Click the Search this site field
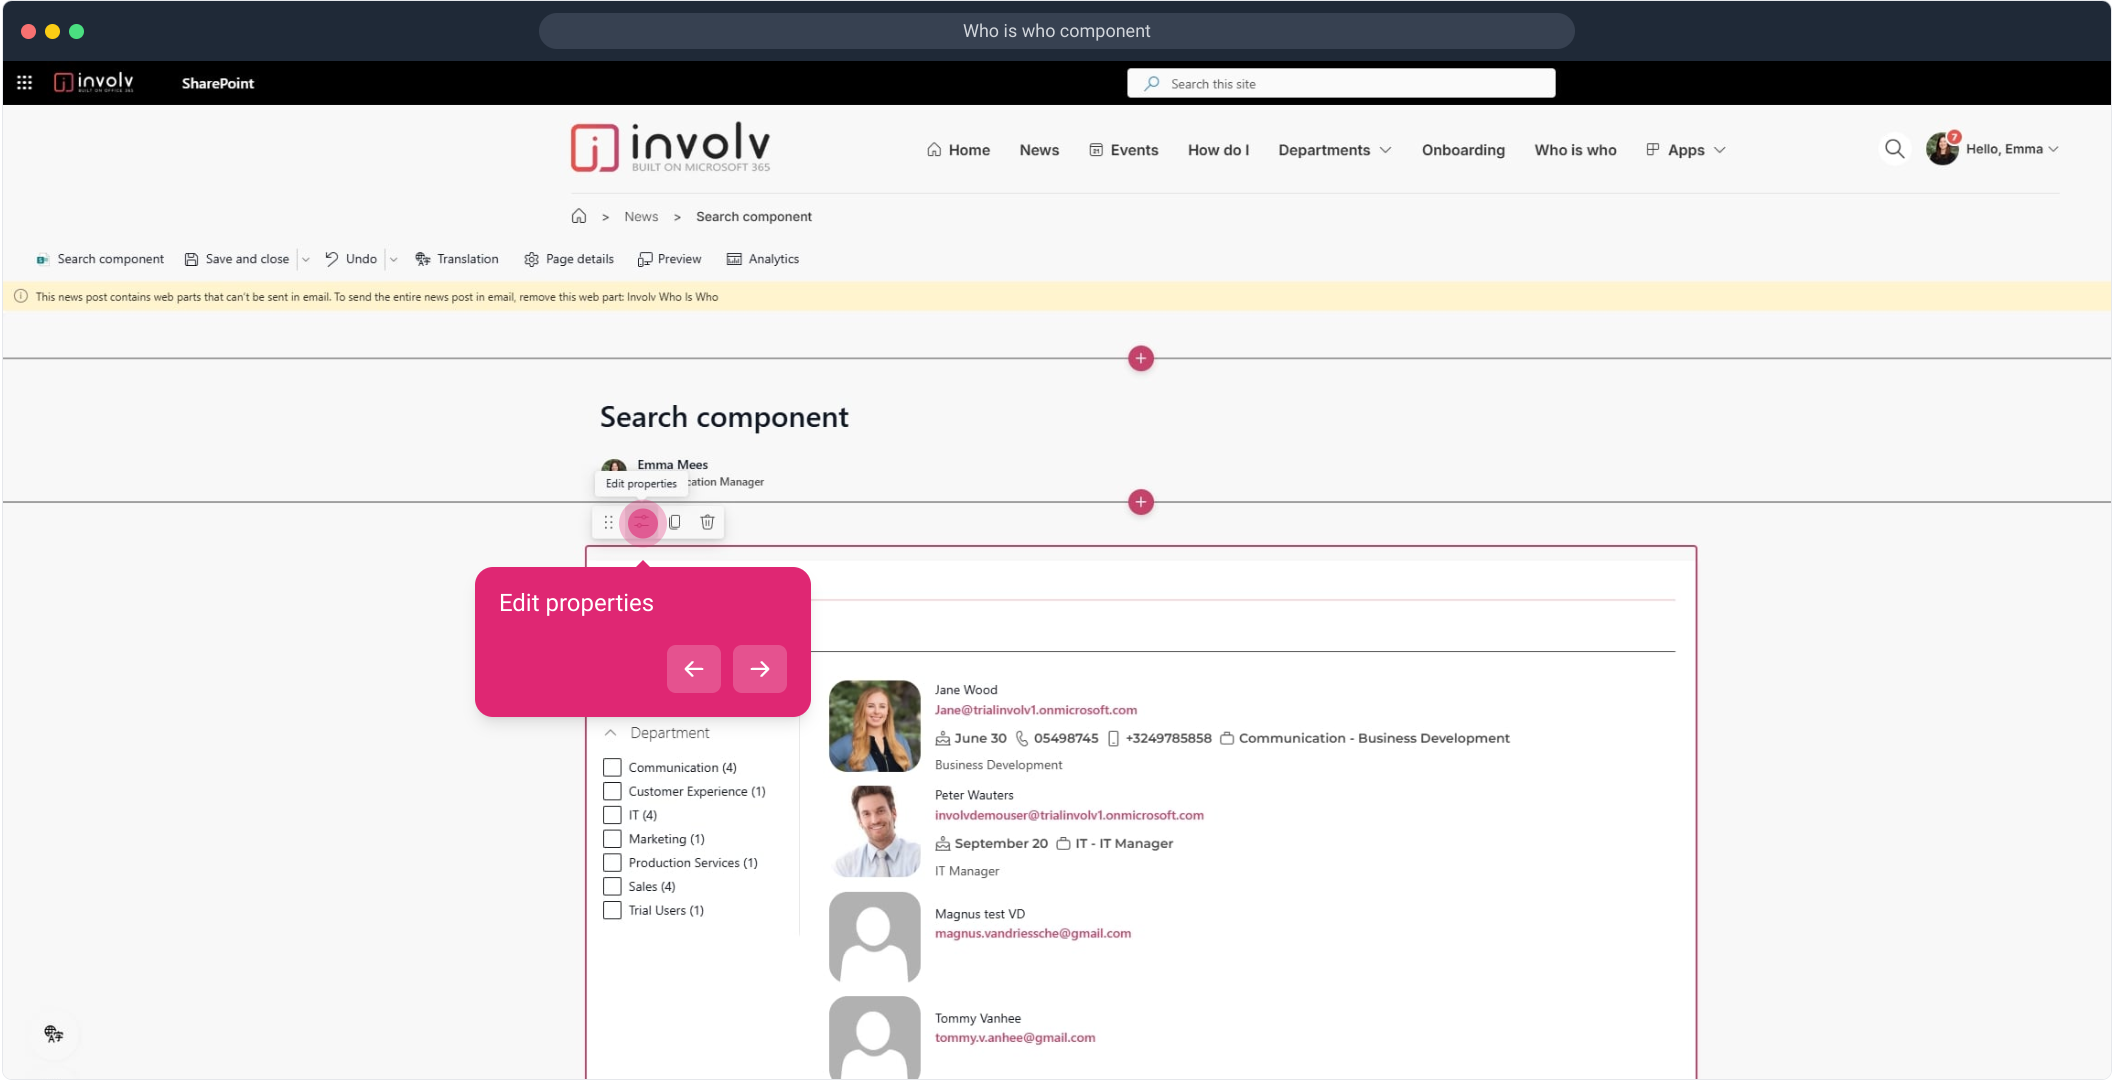Image resolution: width=2114 pixels, height=1080 pixels. pos(1341,83)
